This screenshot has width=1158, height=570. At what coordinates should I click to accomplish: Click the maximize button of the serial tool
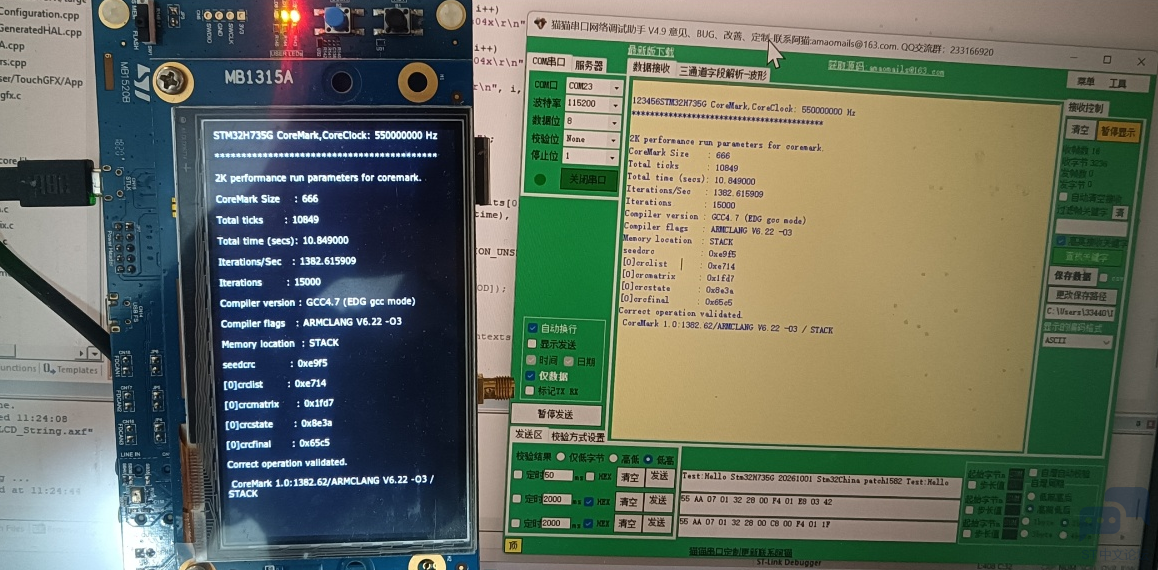point(1107,60)
